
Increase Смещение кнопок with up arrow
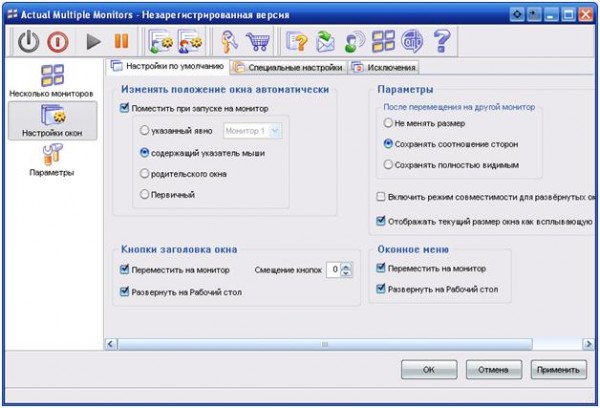(x=346, y=266)
